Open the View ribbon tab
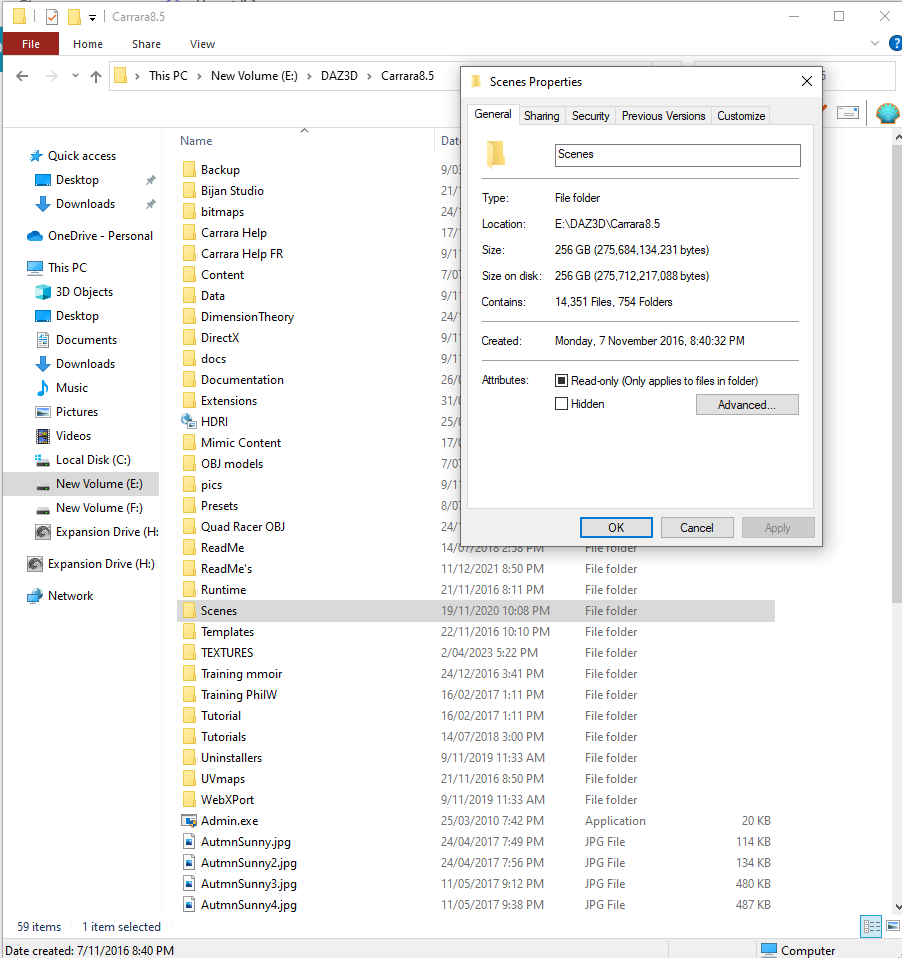902x958 pixels. pyautogui.click(x=202, y=44)
